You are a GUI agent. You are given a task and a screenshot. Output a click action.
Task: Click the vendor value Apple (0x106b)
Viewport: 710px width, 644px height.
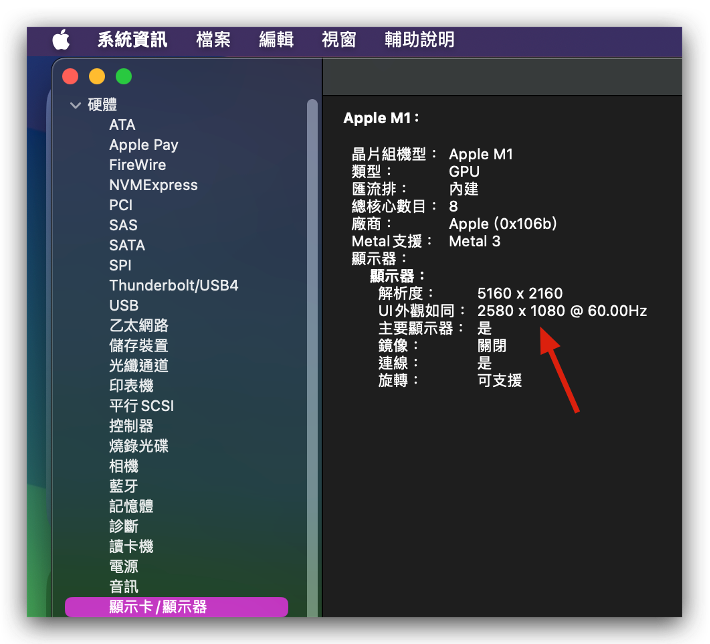pyautogui.click(x=503, y=224)
